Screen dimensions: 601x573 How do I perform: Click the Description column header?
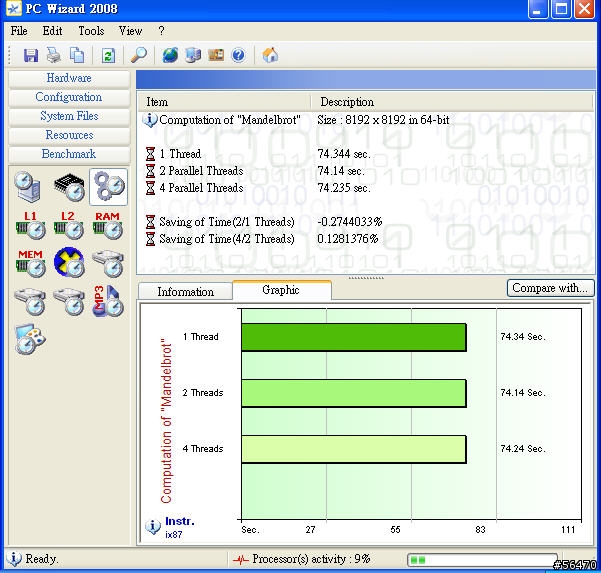[x=452, y=102]
